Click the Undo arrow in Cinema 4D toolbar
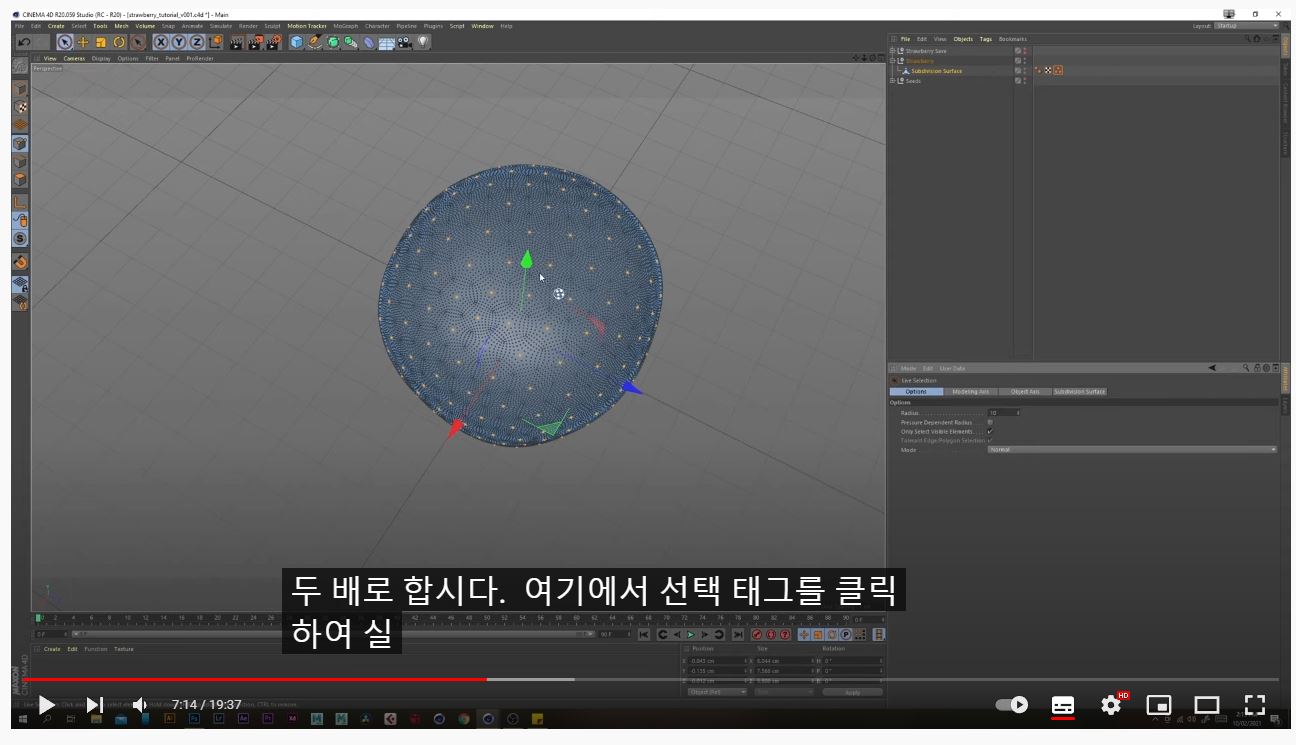 click(24, 42)
